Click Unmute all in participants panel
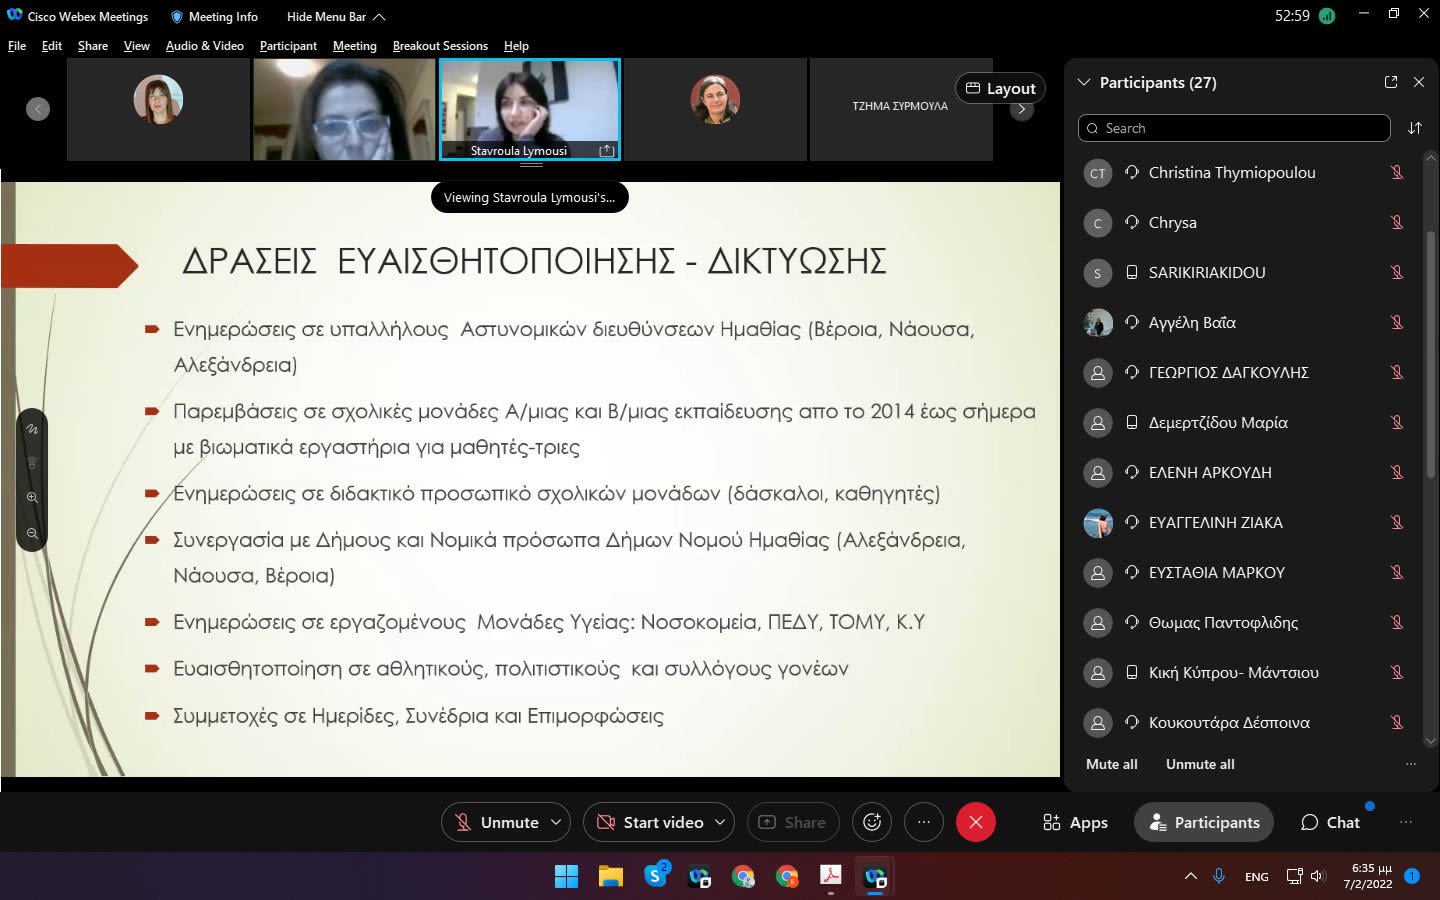 tap(1200, 764)
